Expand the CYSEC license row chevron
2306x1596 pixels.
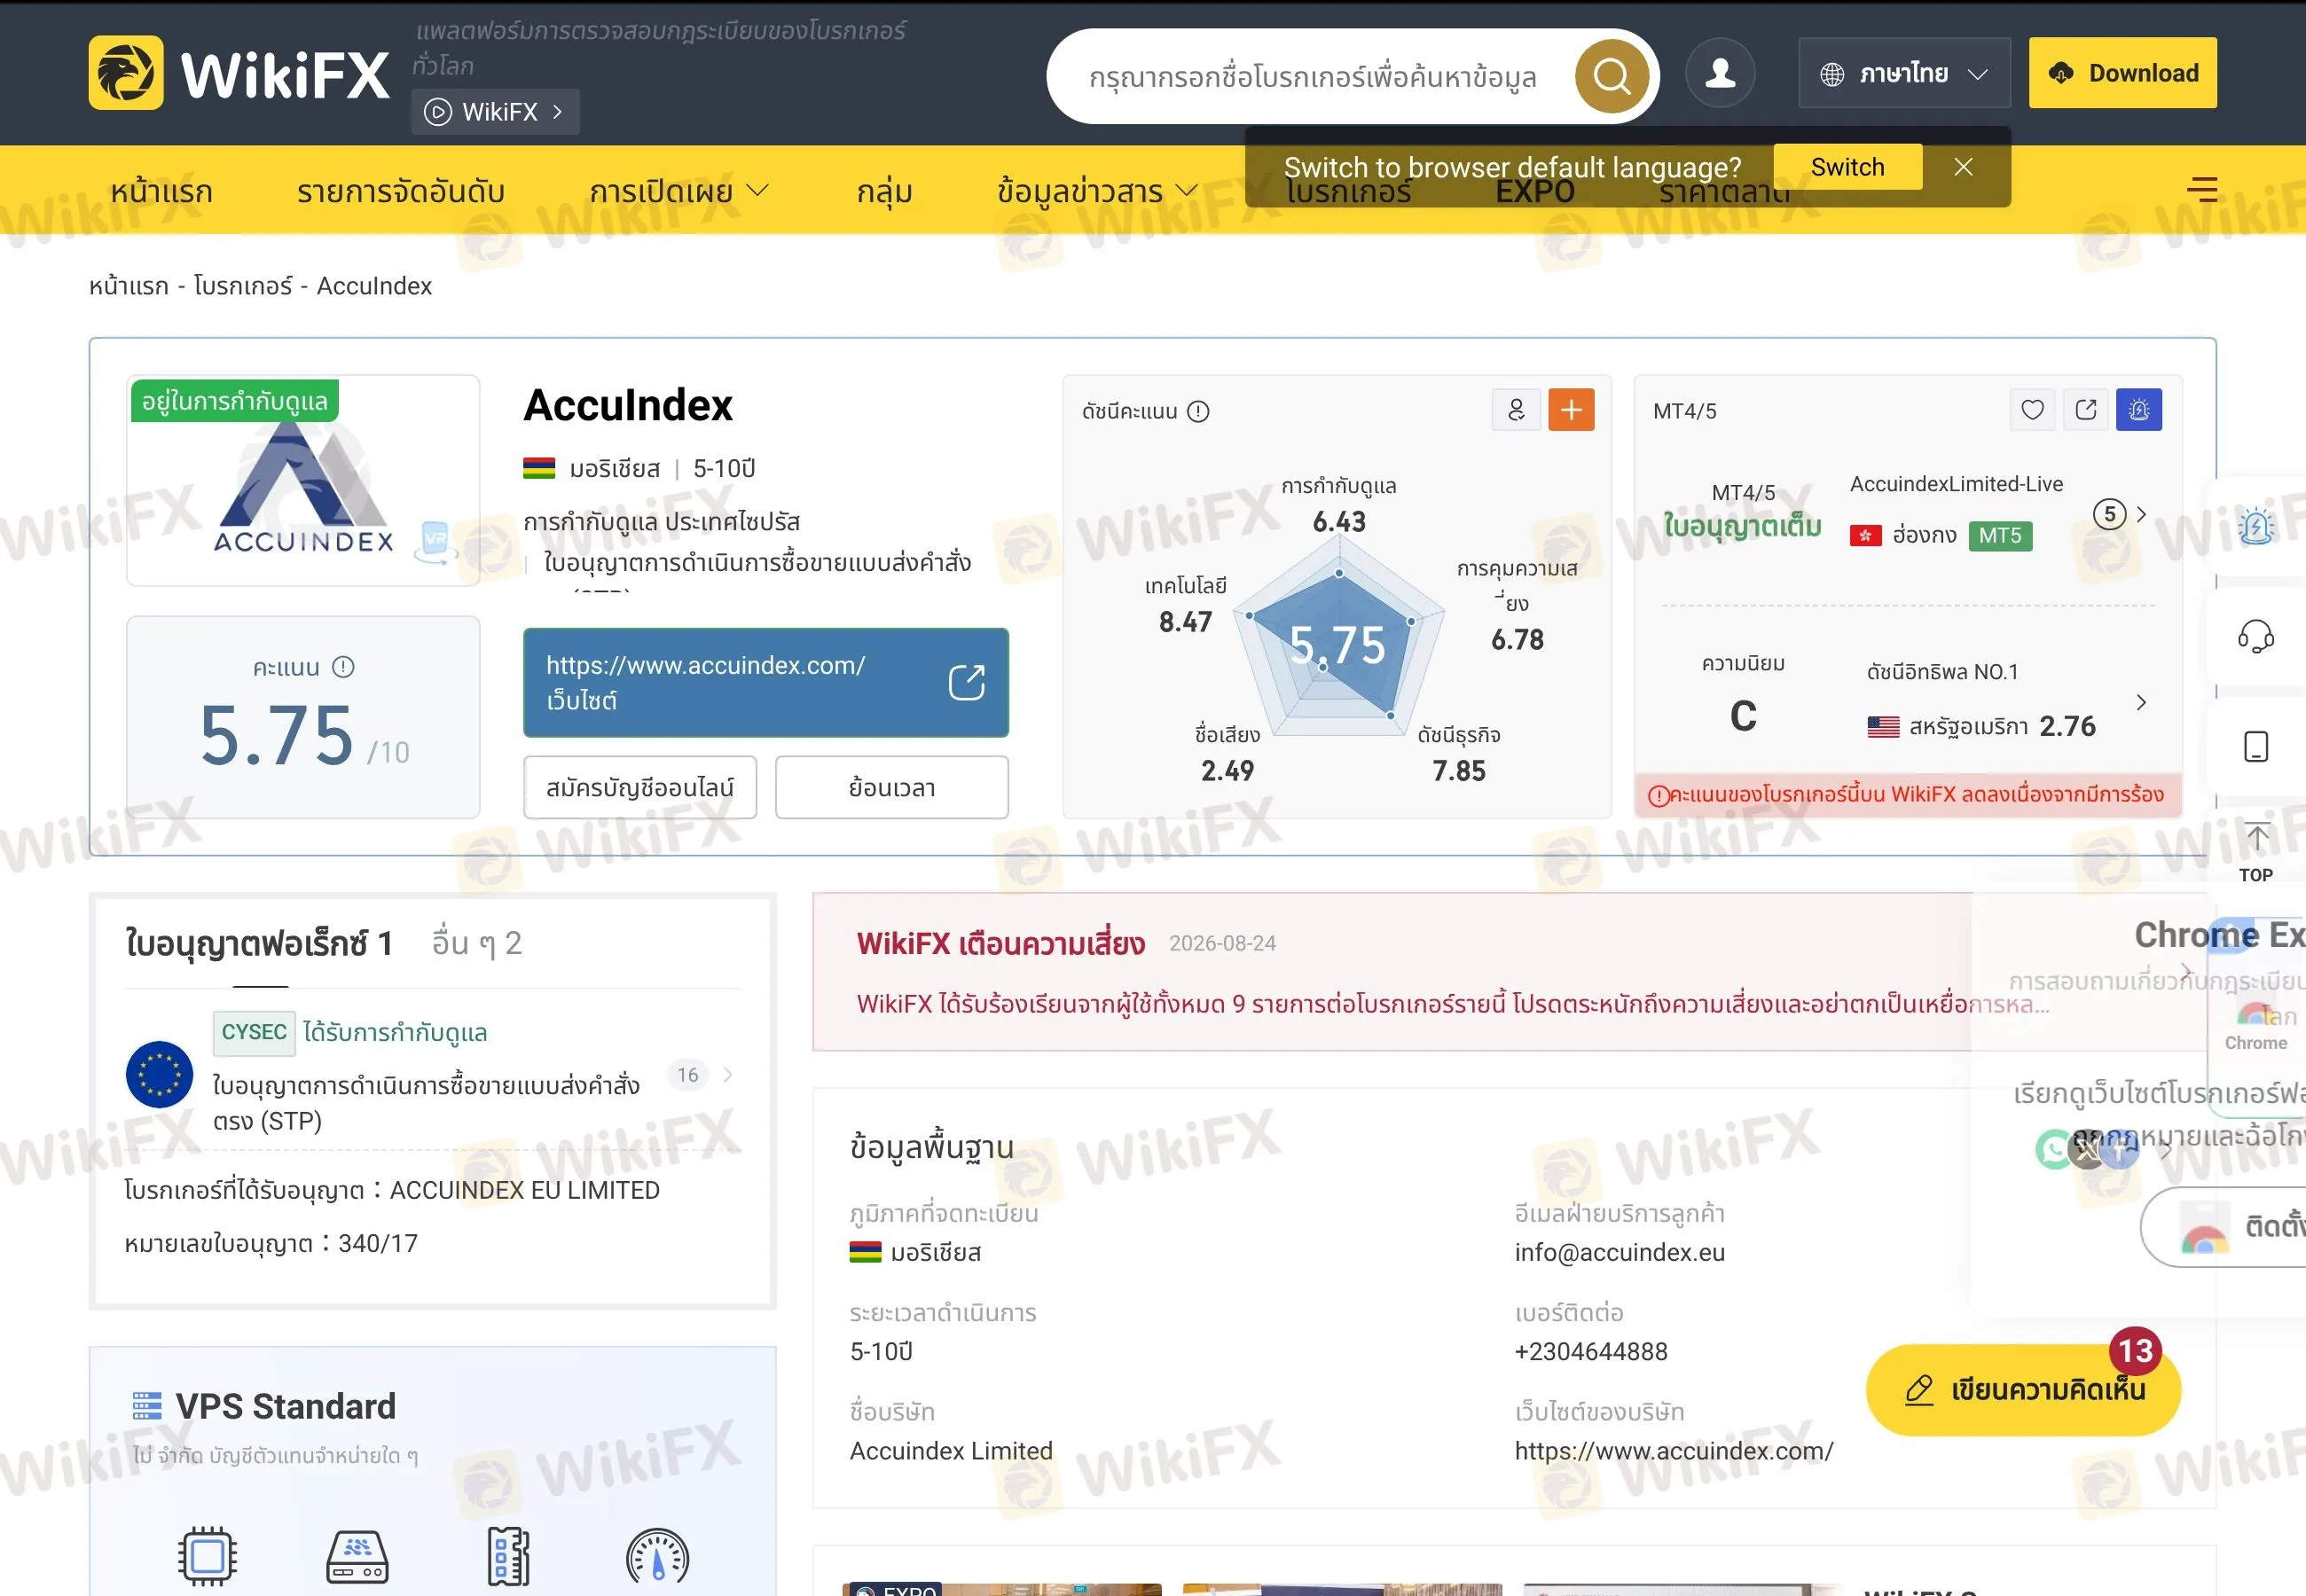(727, 1075)
